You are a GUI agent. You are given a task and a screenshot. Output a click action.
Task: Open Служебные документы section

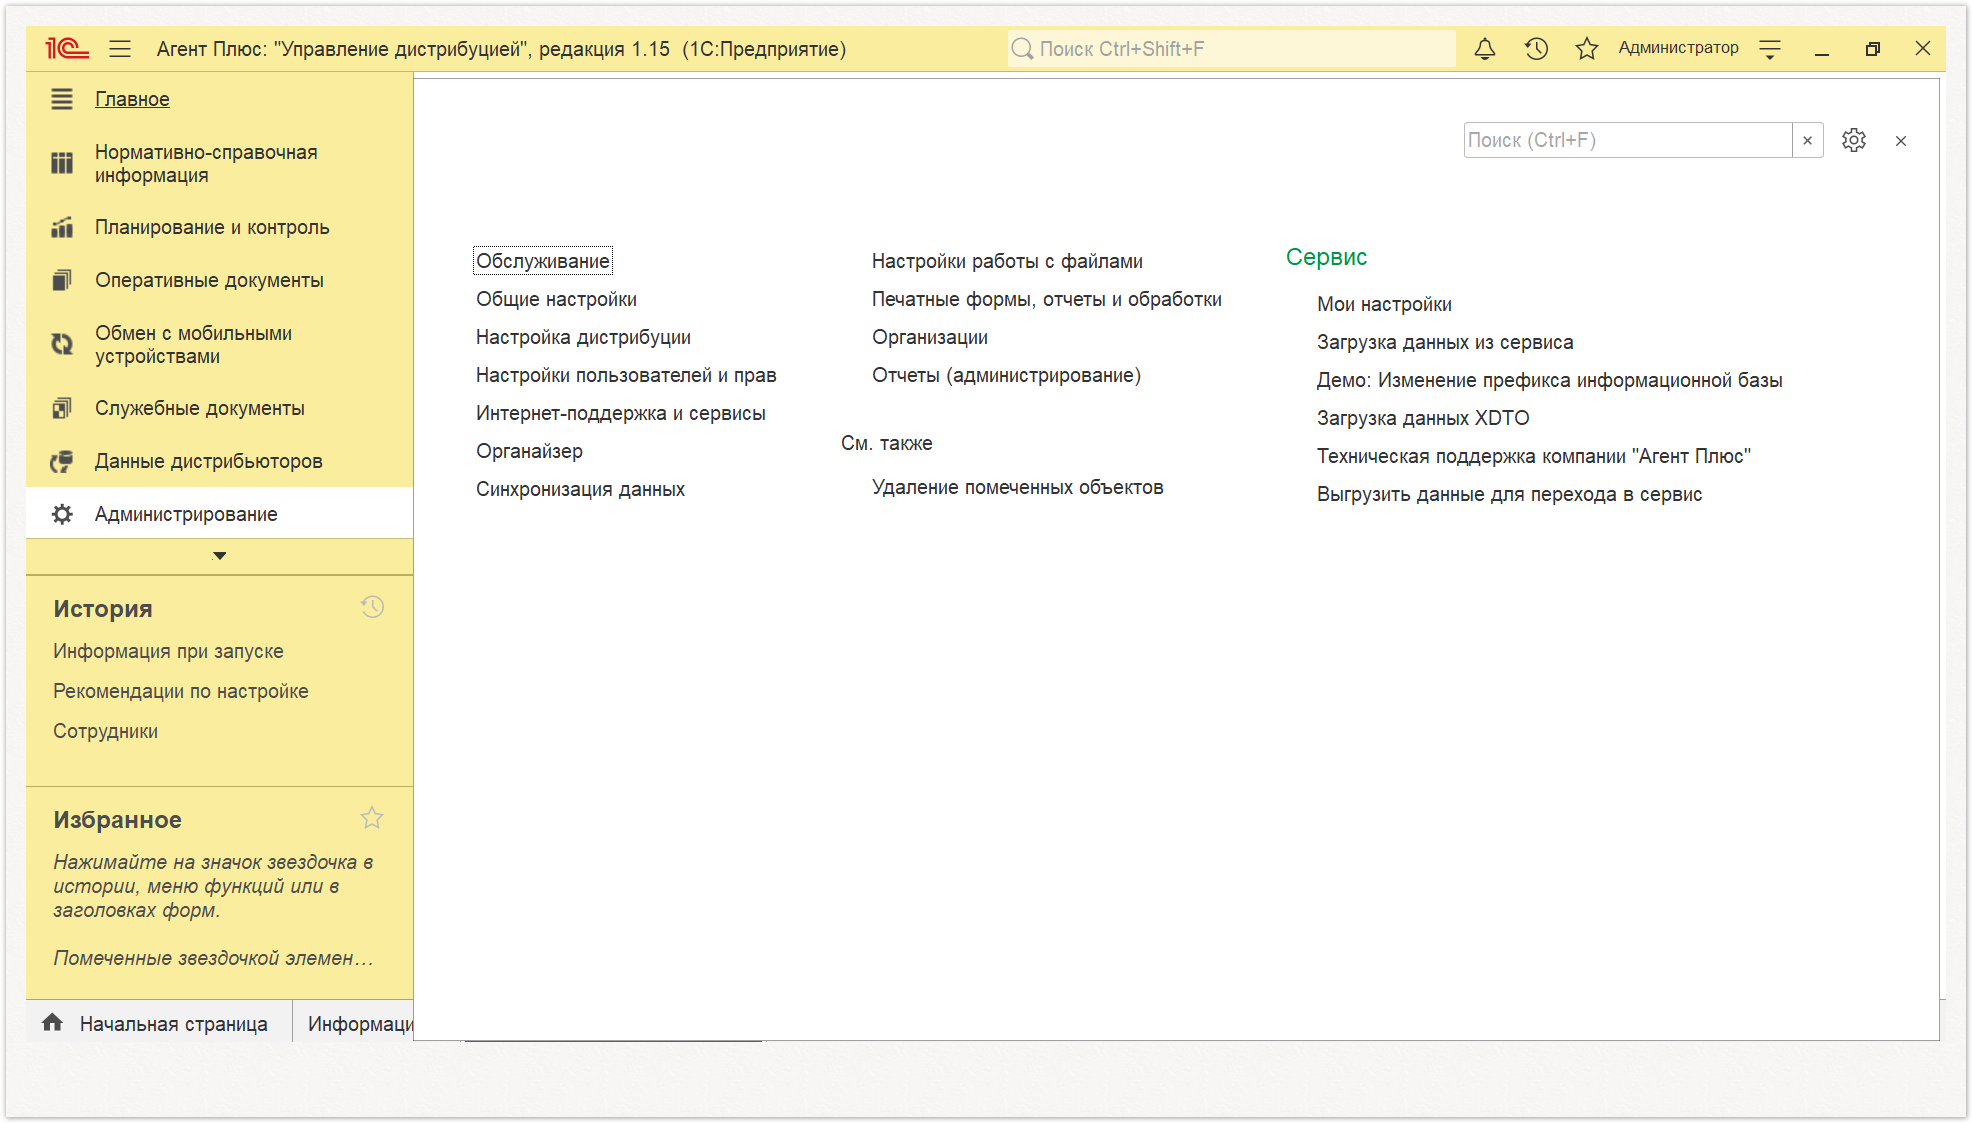199,408
